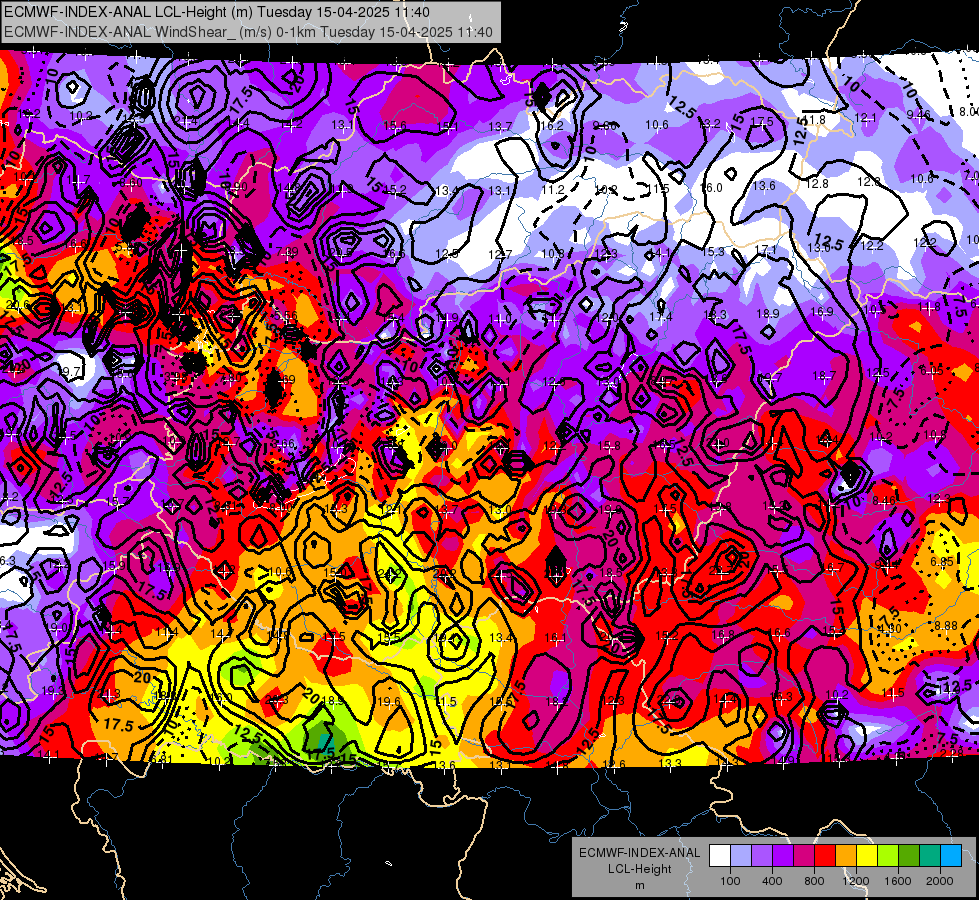
Task: Click the grid value 5.81 on the map
Action: [x=162, y=759]
